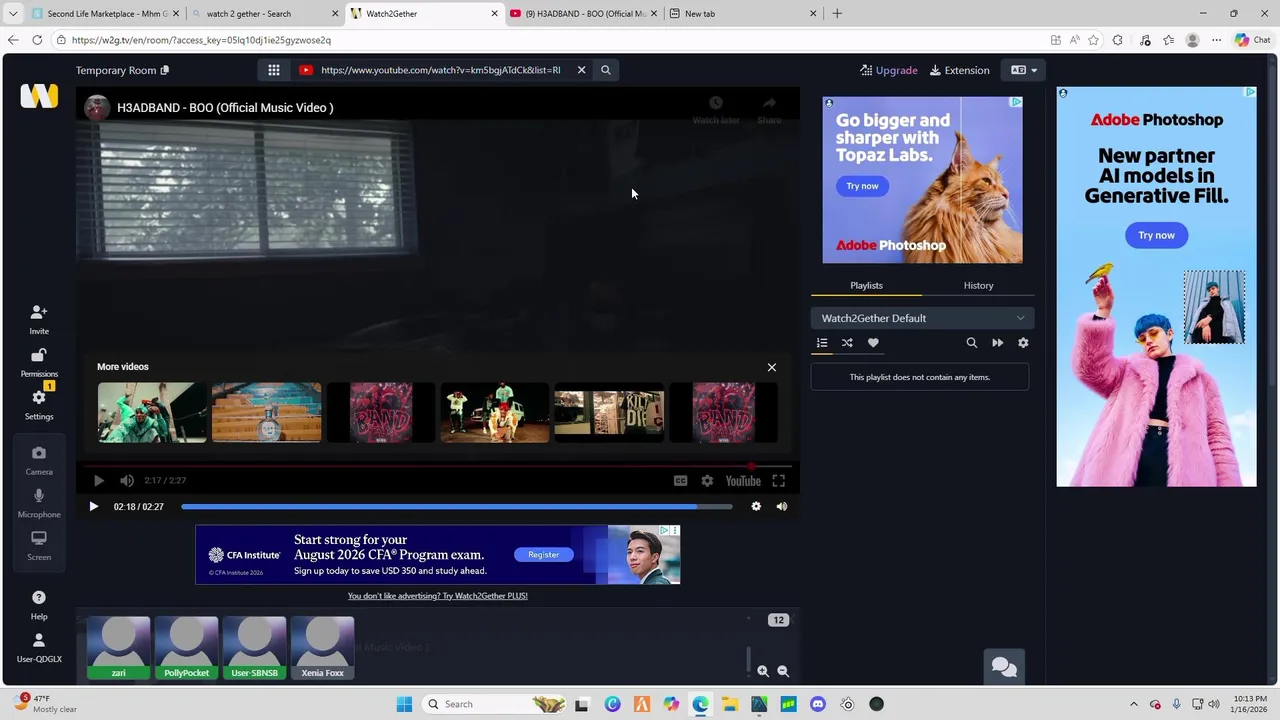1280x720 pixels.
Task: Zoom in user tiles with plus magnifier
Action: tap(763, 672)
